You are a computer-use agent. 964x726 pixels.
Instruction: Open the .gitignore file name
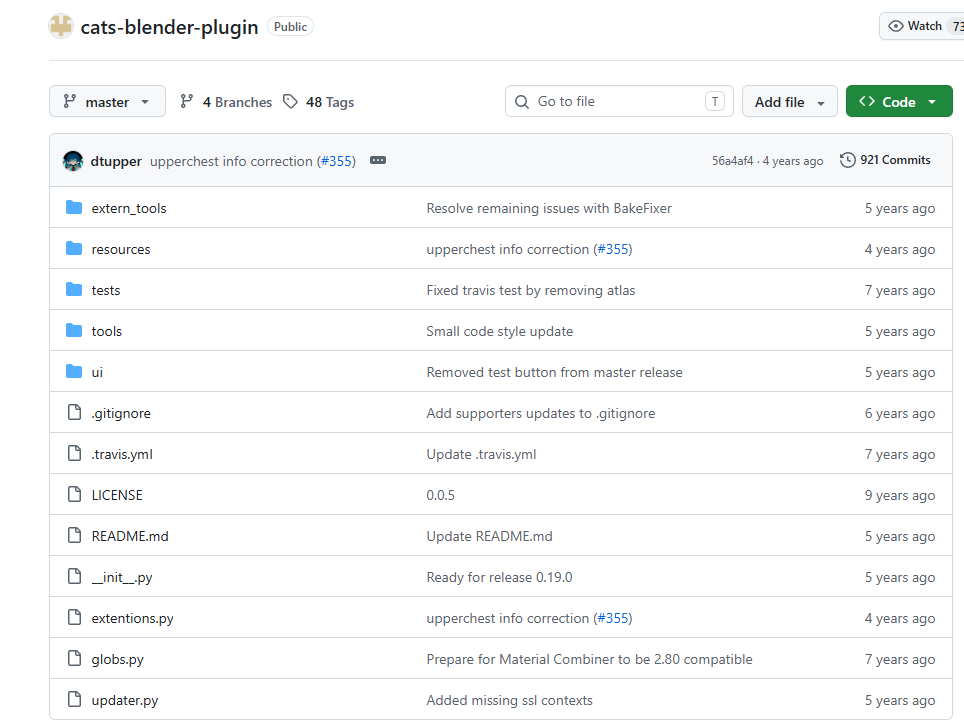coord(121,413)
